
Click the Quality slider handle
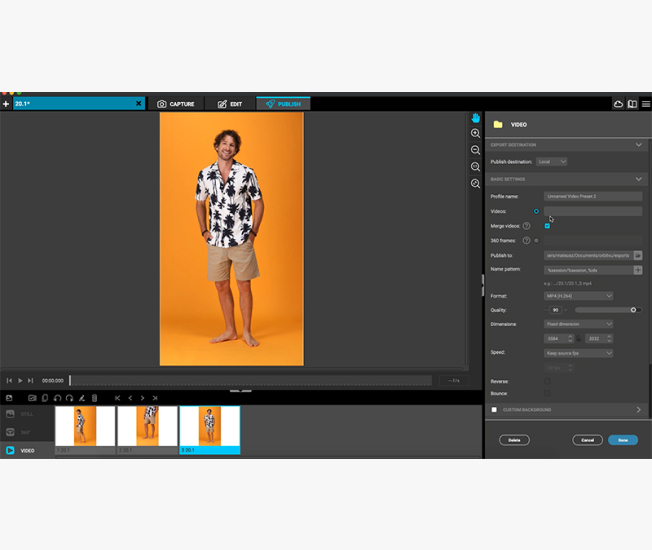tap(633, 310)
